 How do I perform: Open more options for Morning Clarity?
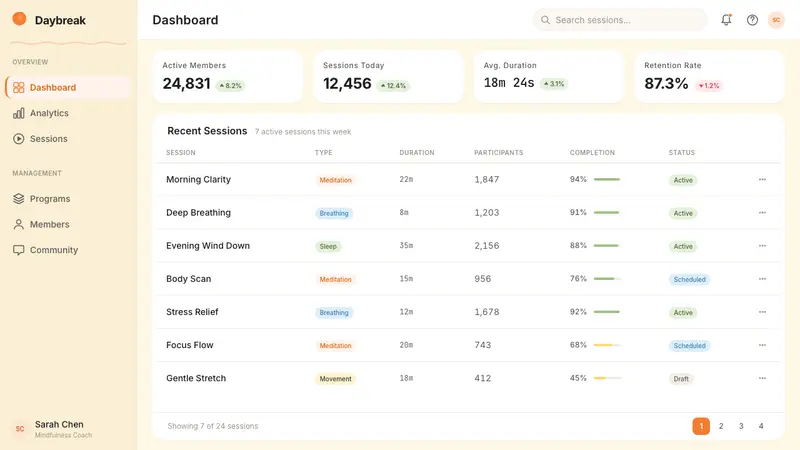pos(762,180)
